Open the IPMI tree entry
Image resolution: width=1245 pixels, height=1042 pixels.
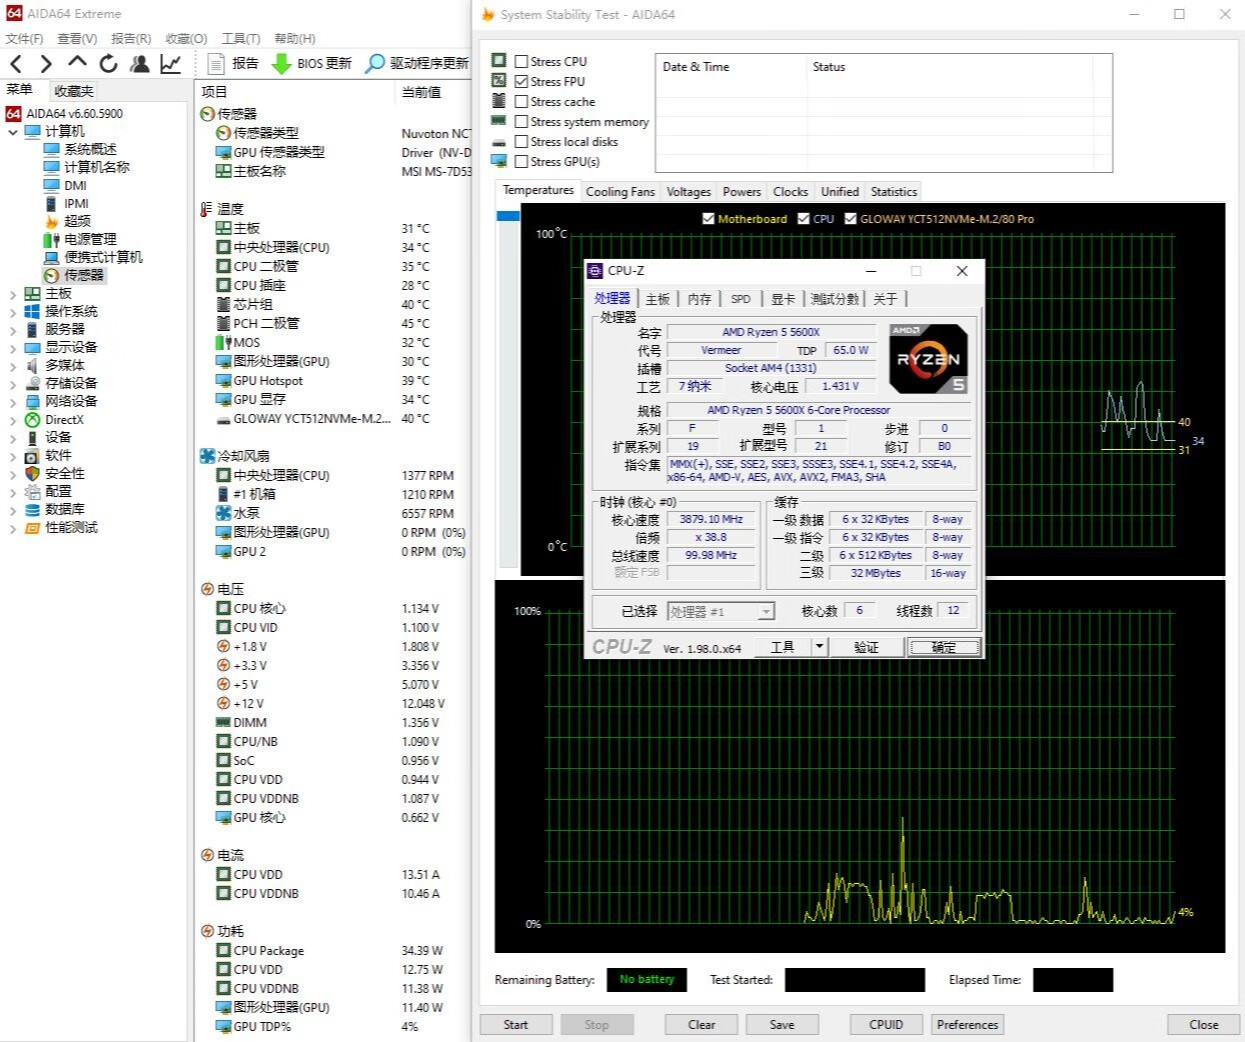point(76,203)
